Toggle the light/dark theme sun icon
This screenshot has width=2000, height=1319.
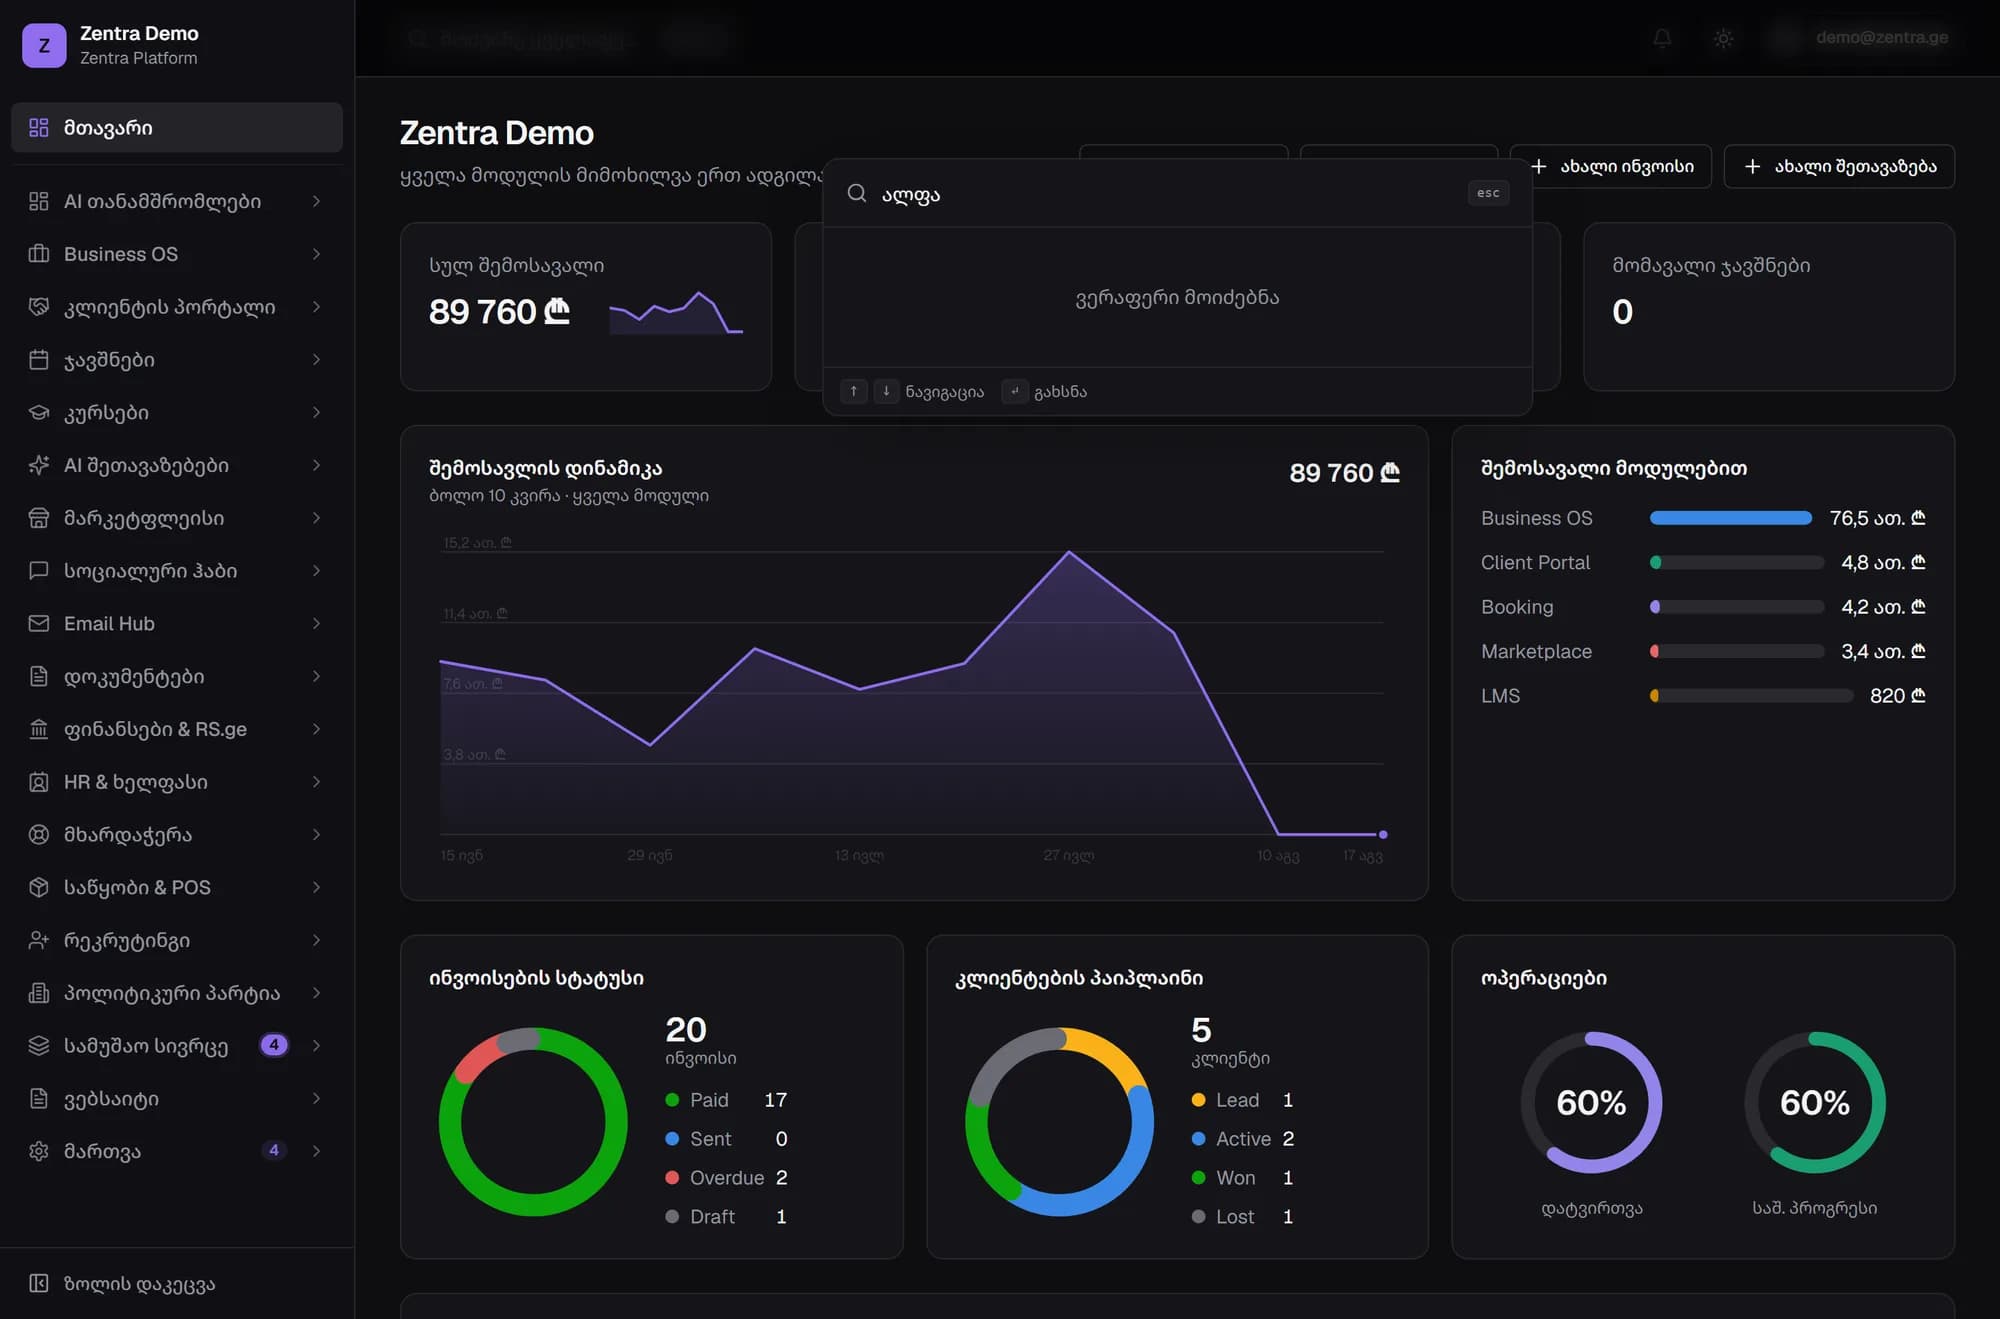(x=1723, y=38)
